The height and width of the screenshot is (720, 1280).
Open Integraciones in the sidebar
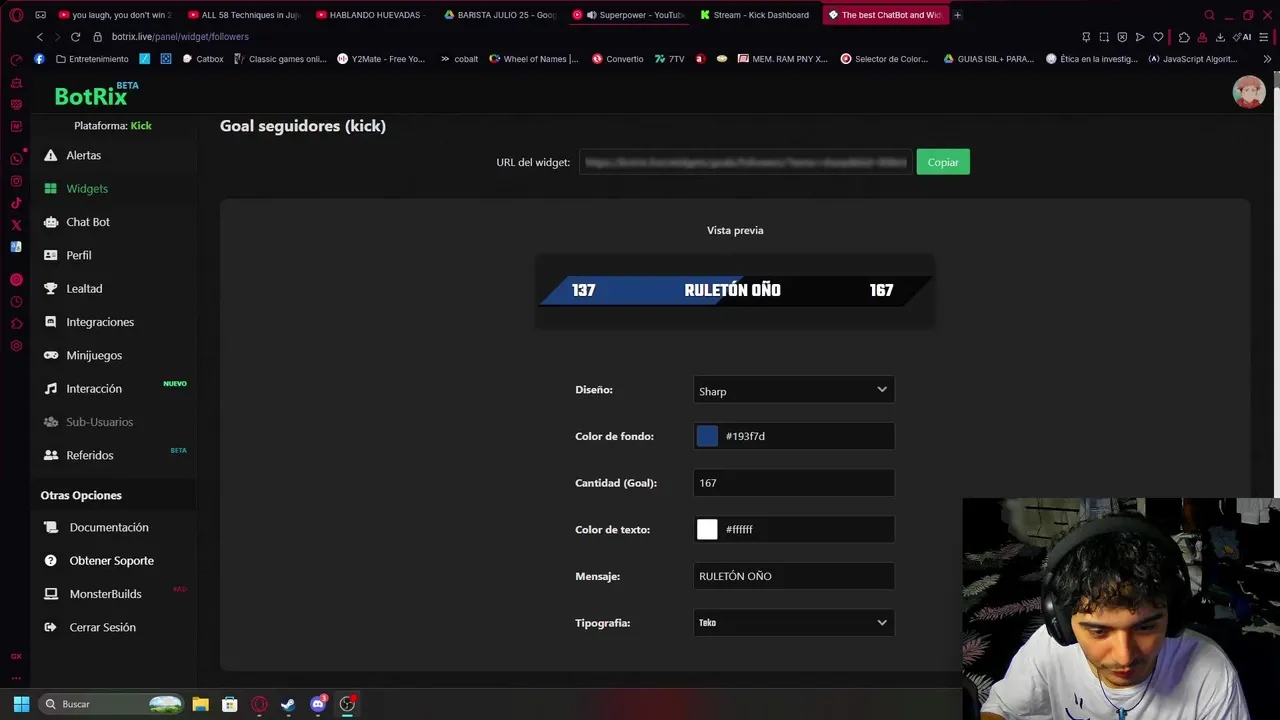[x=89, y=322]
